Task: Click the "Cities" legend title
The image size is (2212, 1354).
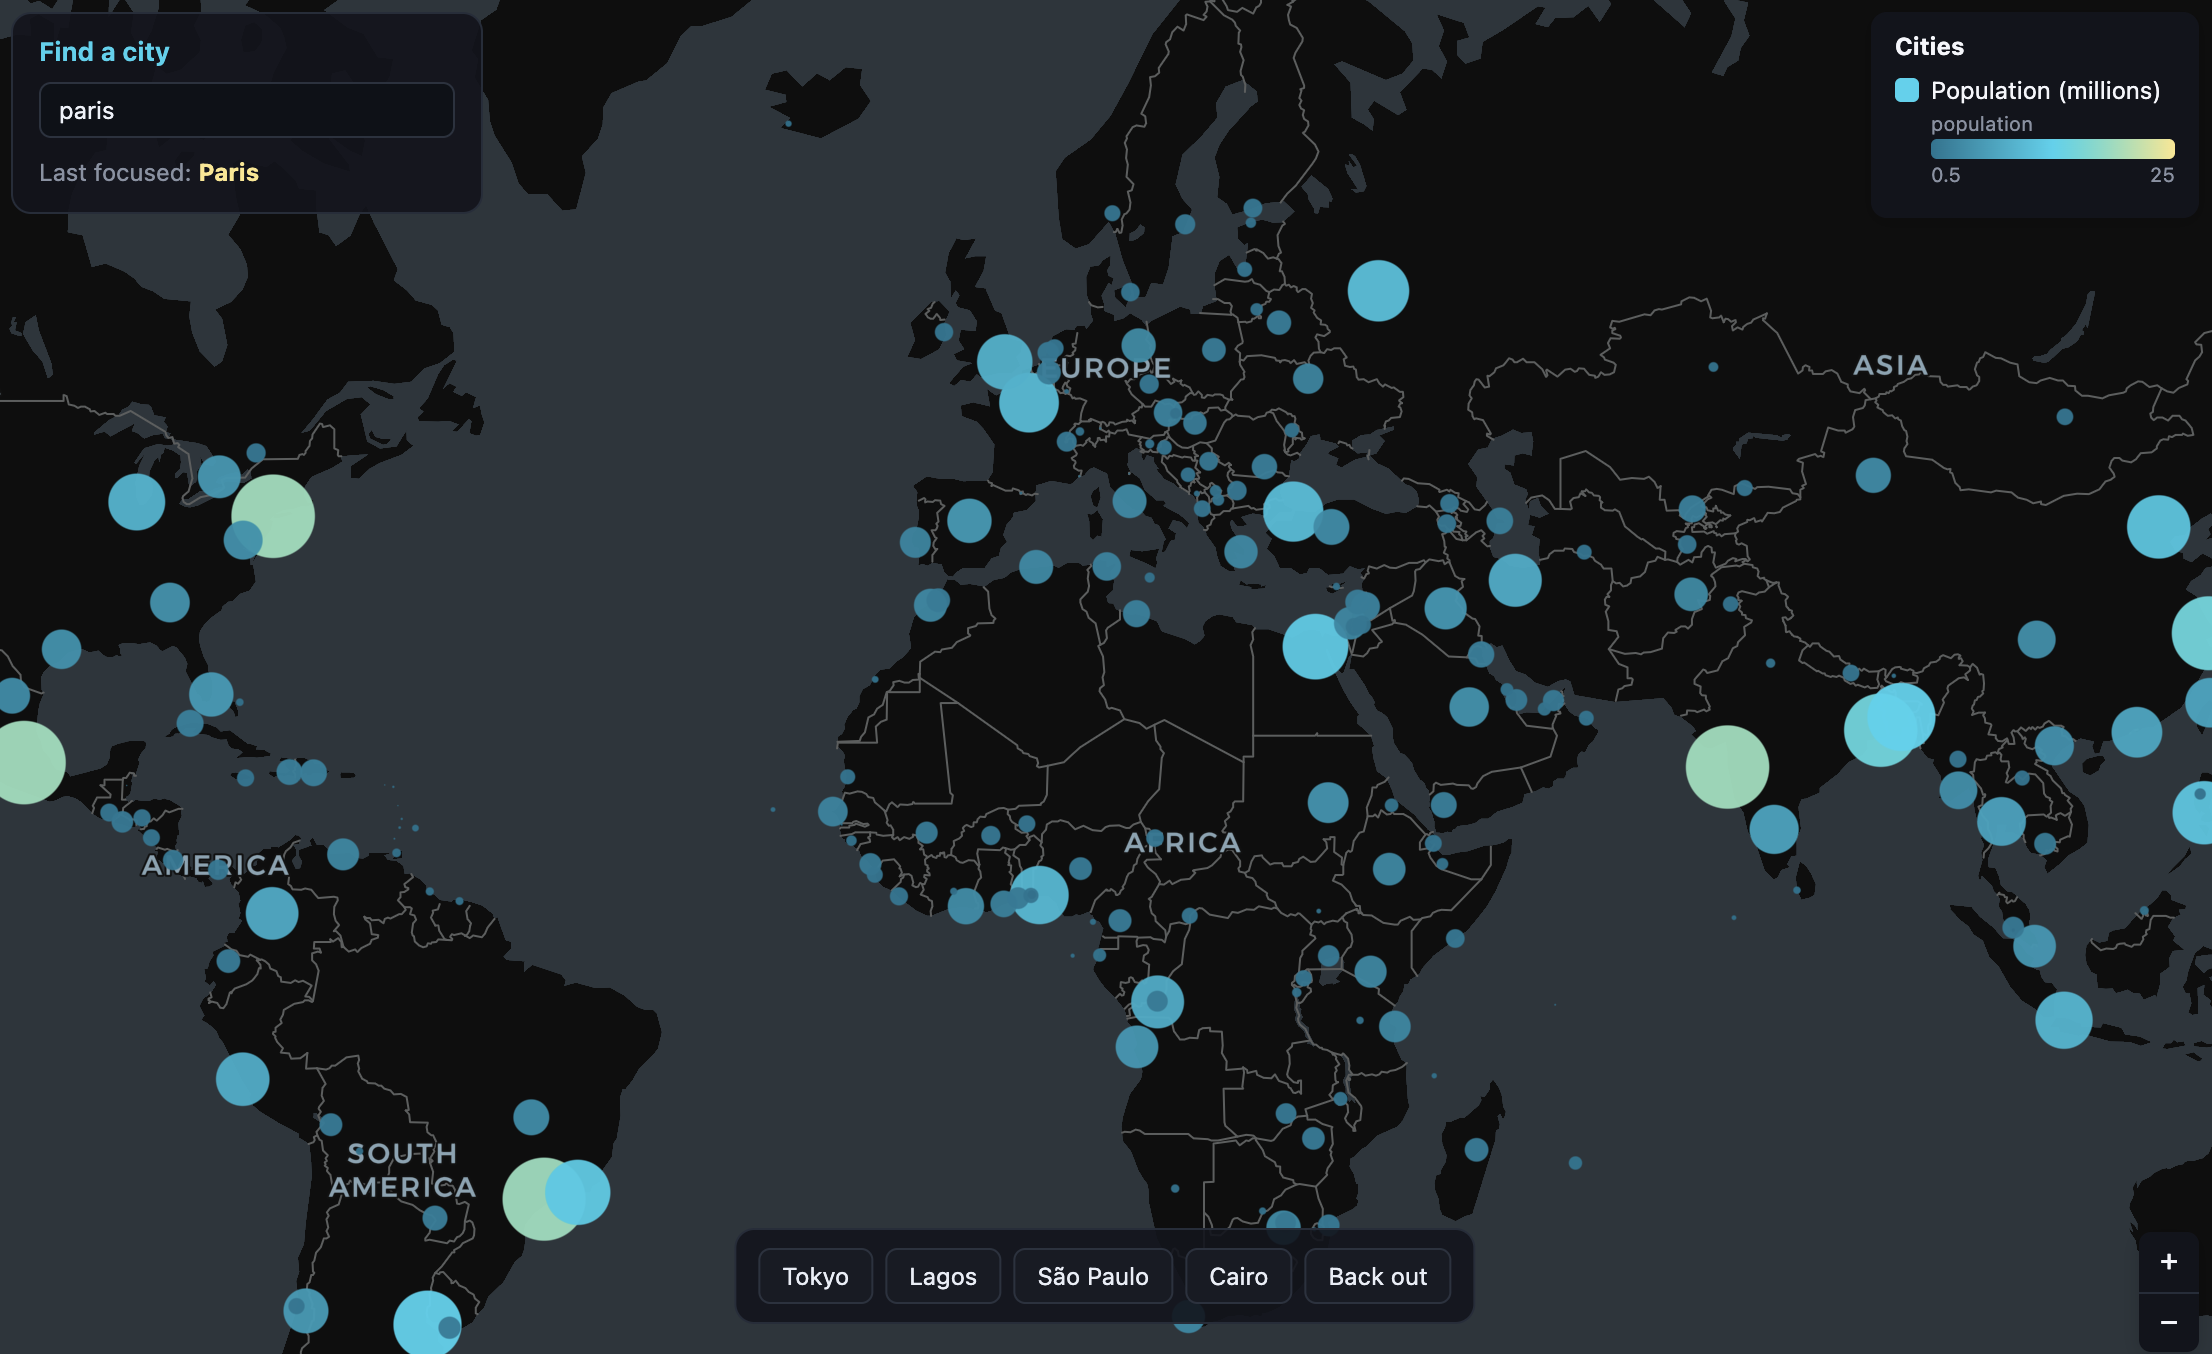Action: [x=1929, y=46]
